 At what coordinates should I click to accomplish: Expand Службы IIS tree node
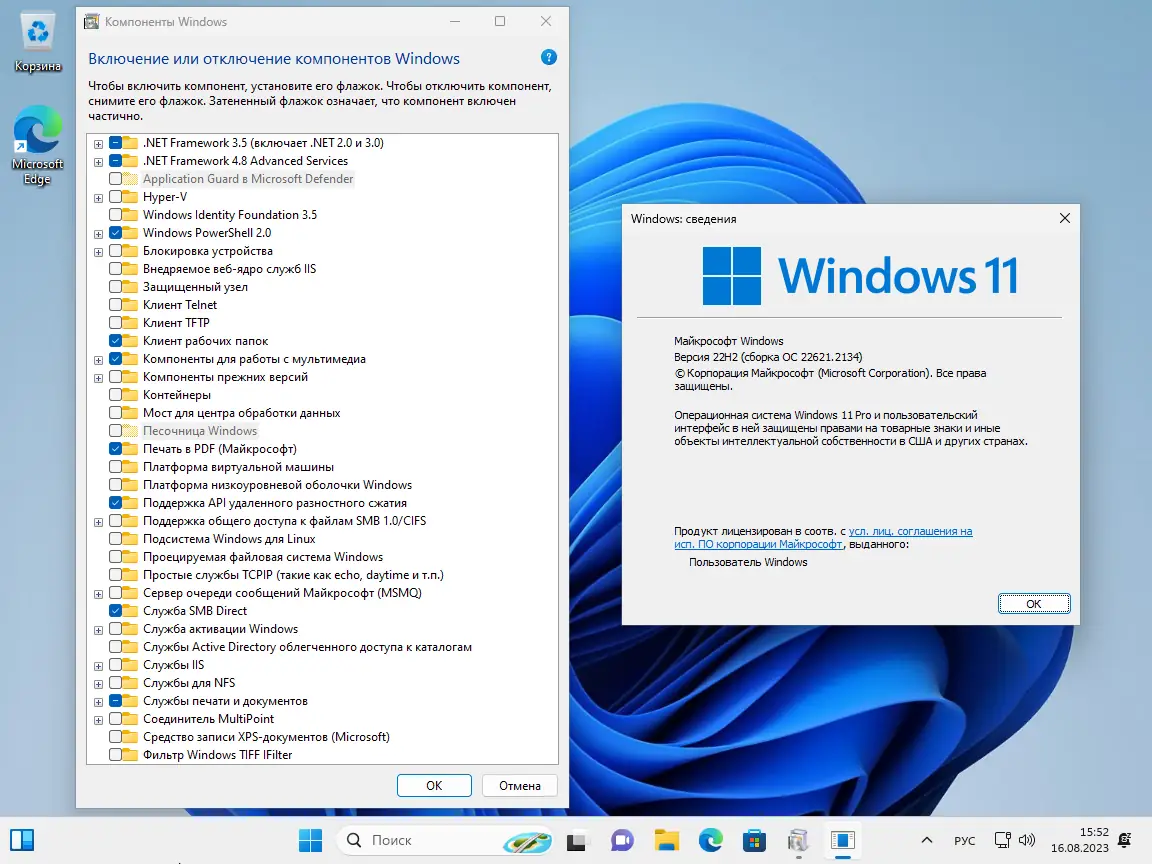[x=98, y=666]
